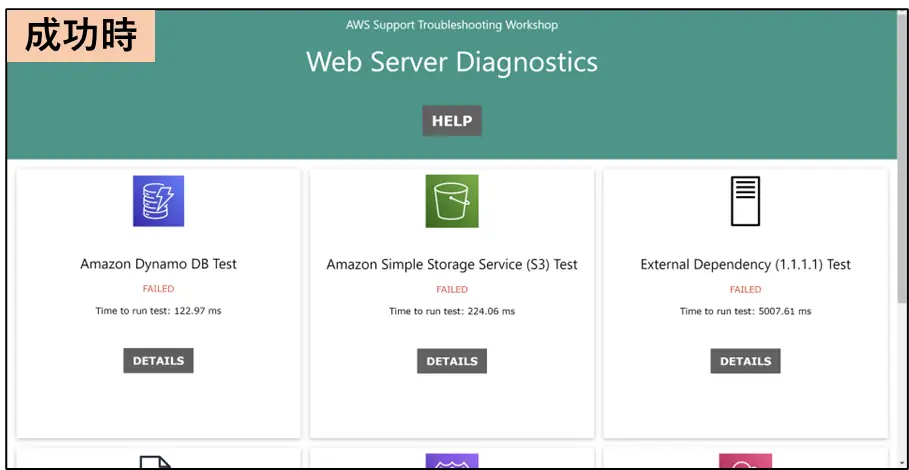Click the 'Amazon Dynamo DB Test' title
Screen dimensions: 909x470
[158, 264]
